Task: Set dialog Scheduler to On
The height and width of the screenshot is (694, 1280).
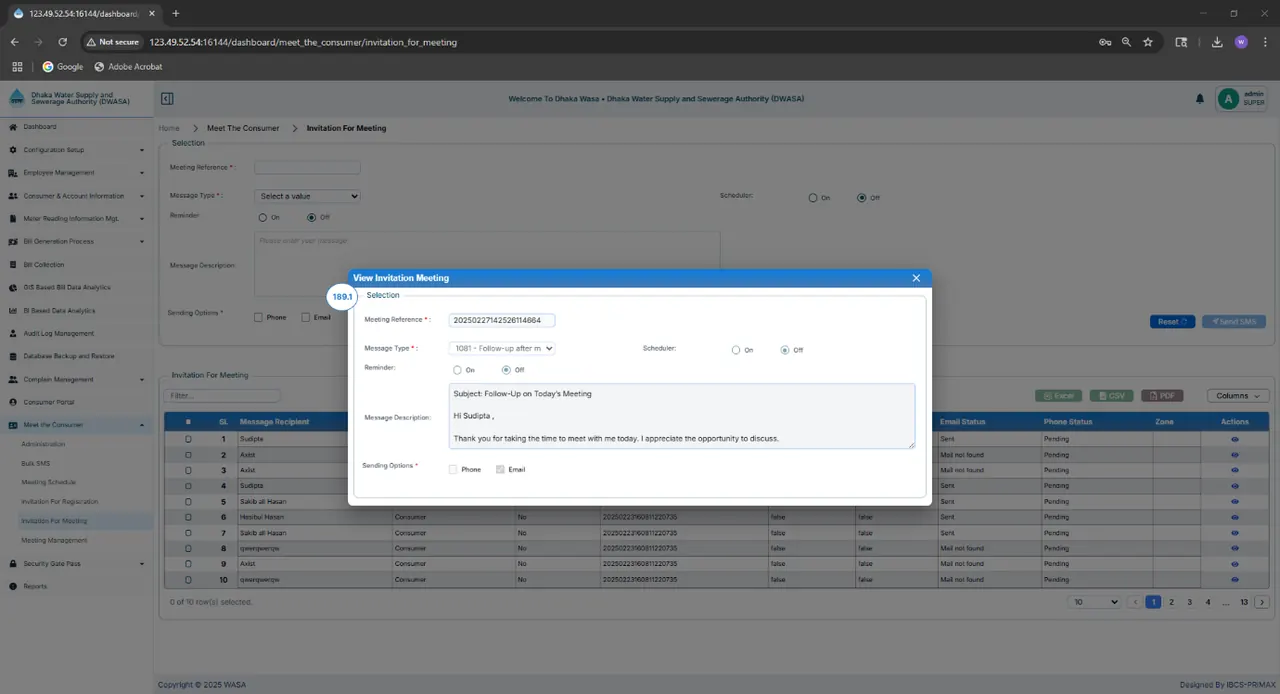Action: pos(736,350)
